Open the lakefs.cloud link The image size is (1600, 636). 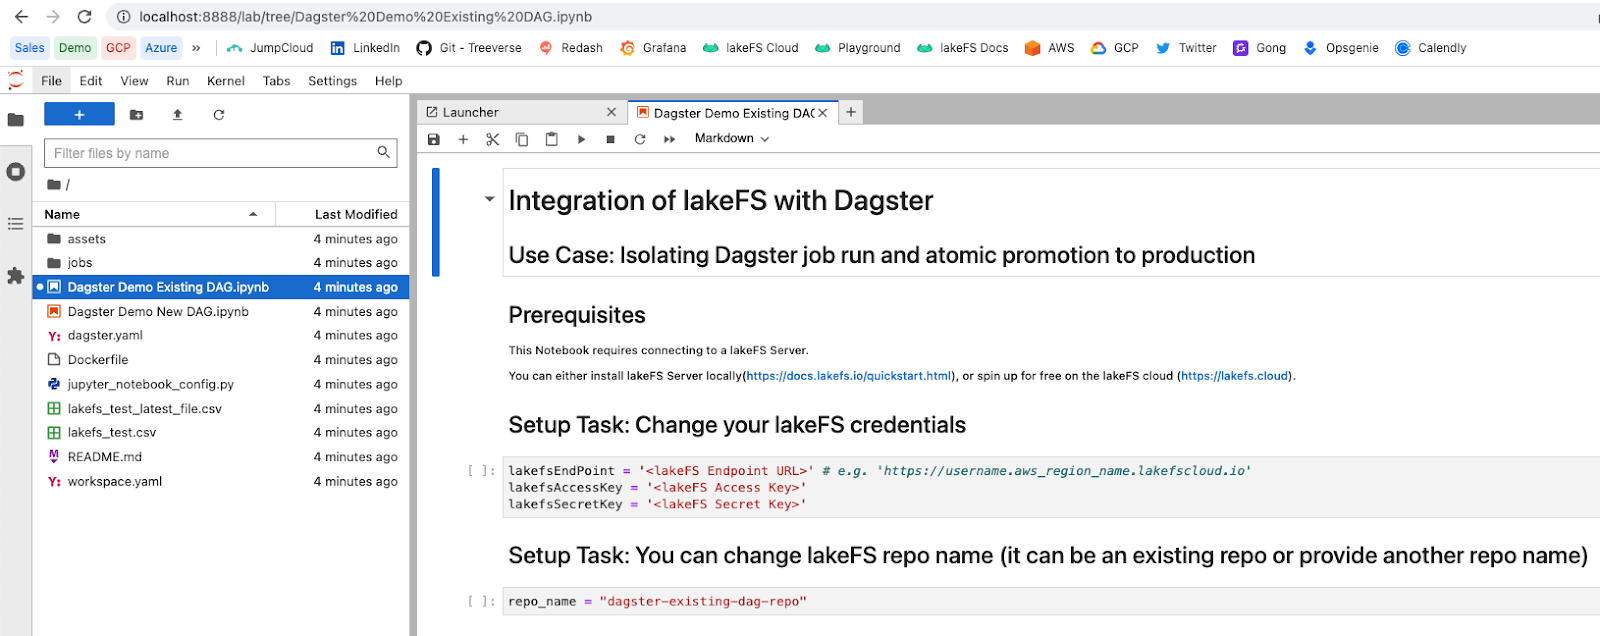1235,376
